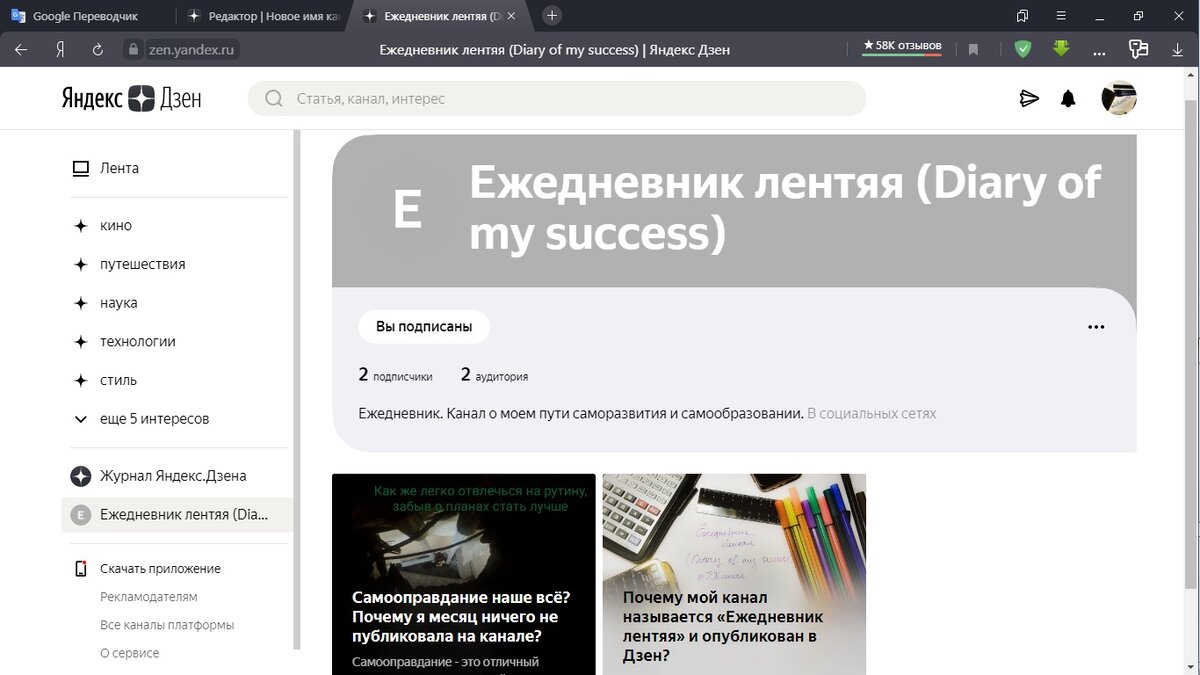Open the Yandex home 'Я' button
The height and width of the screenshot is (675, 1200).
pyautogui.click(x=60, y=49)
